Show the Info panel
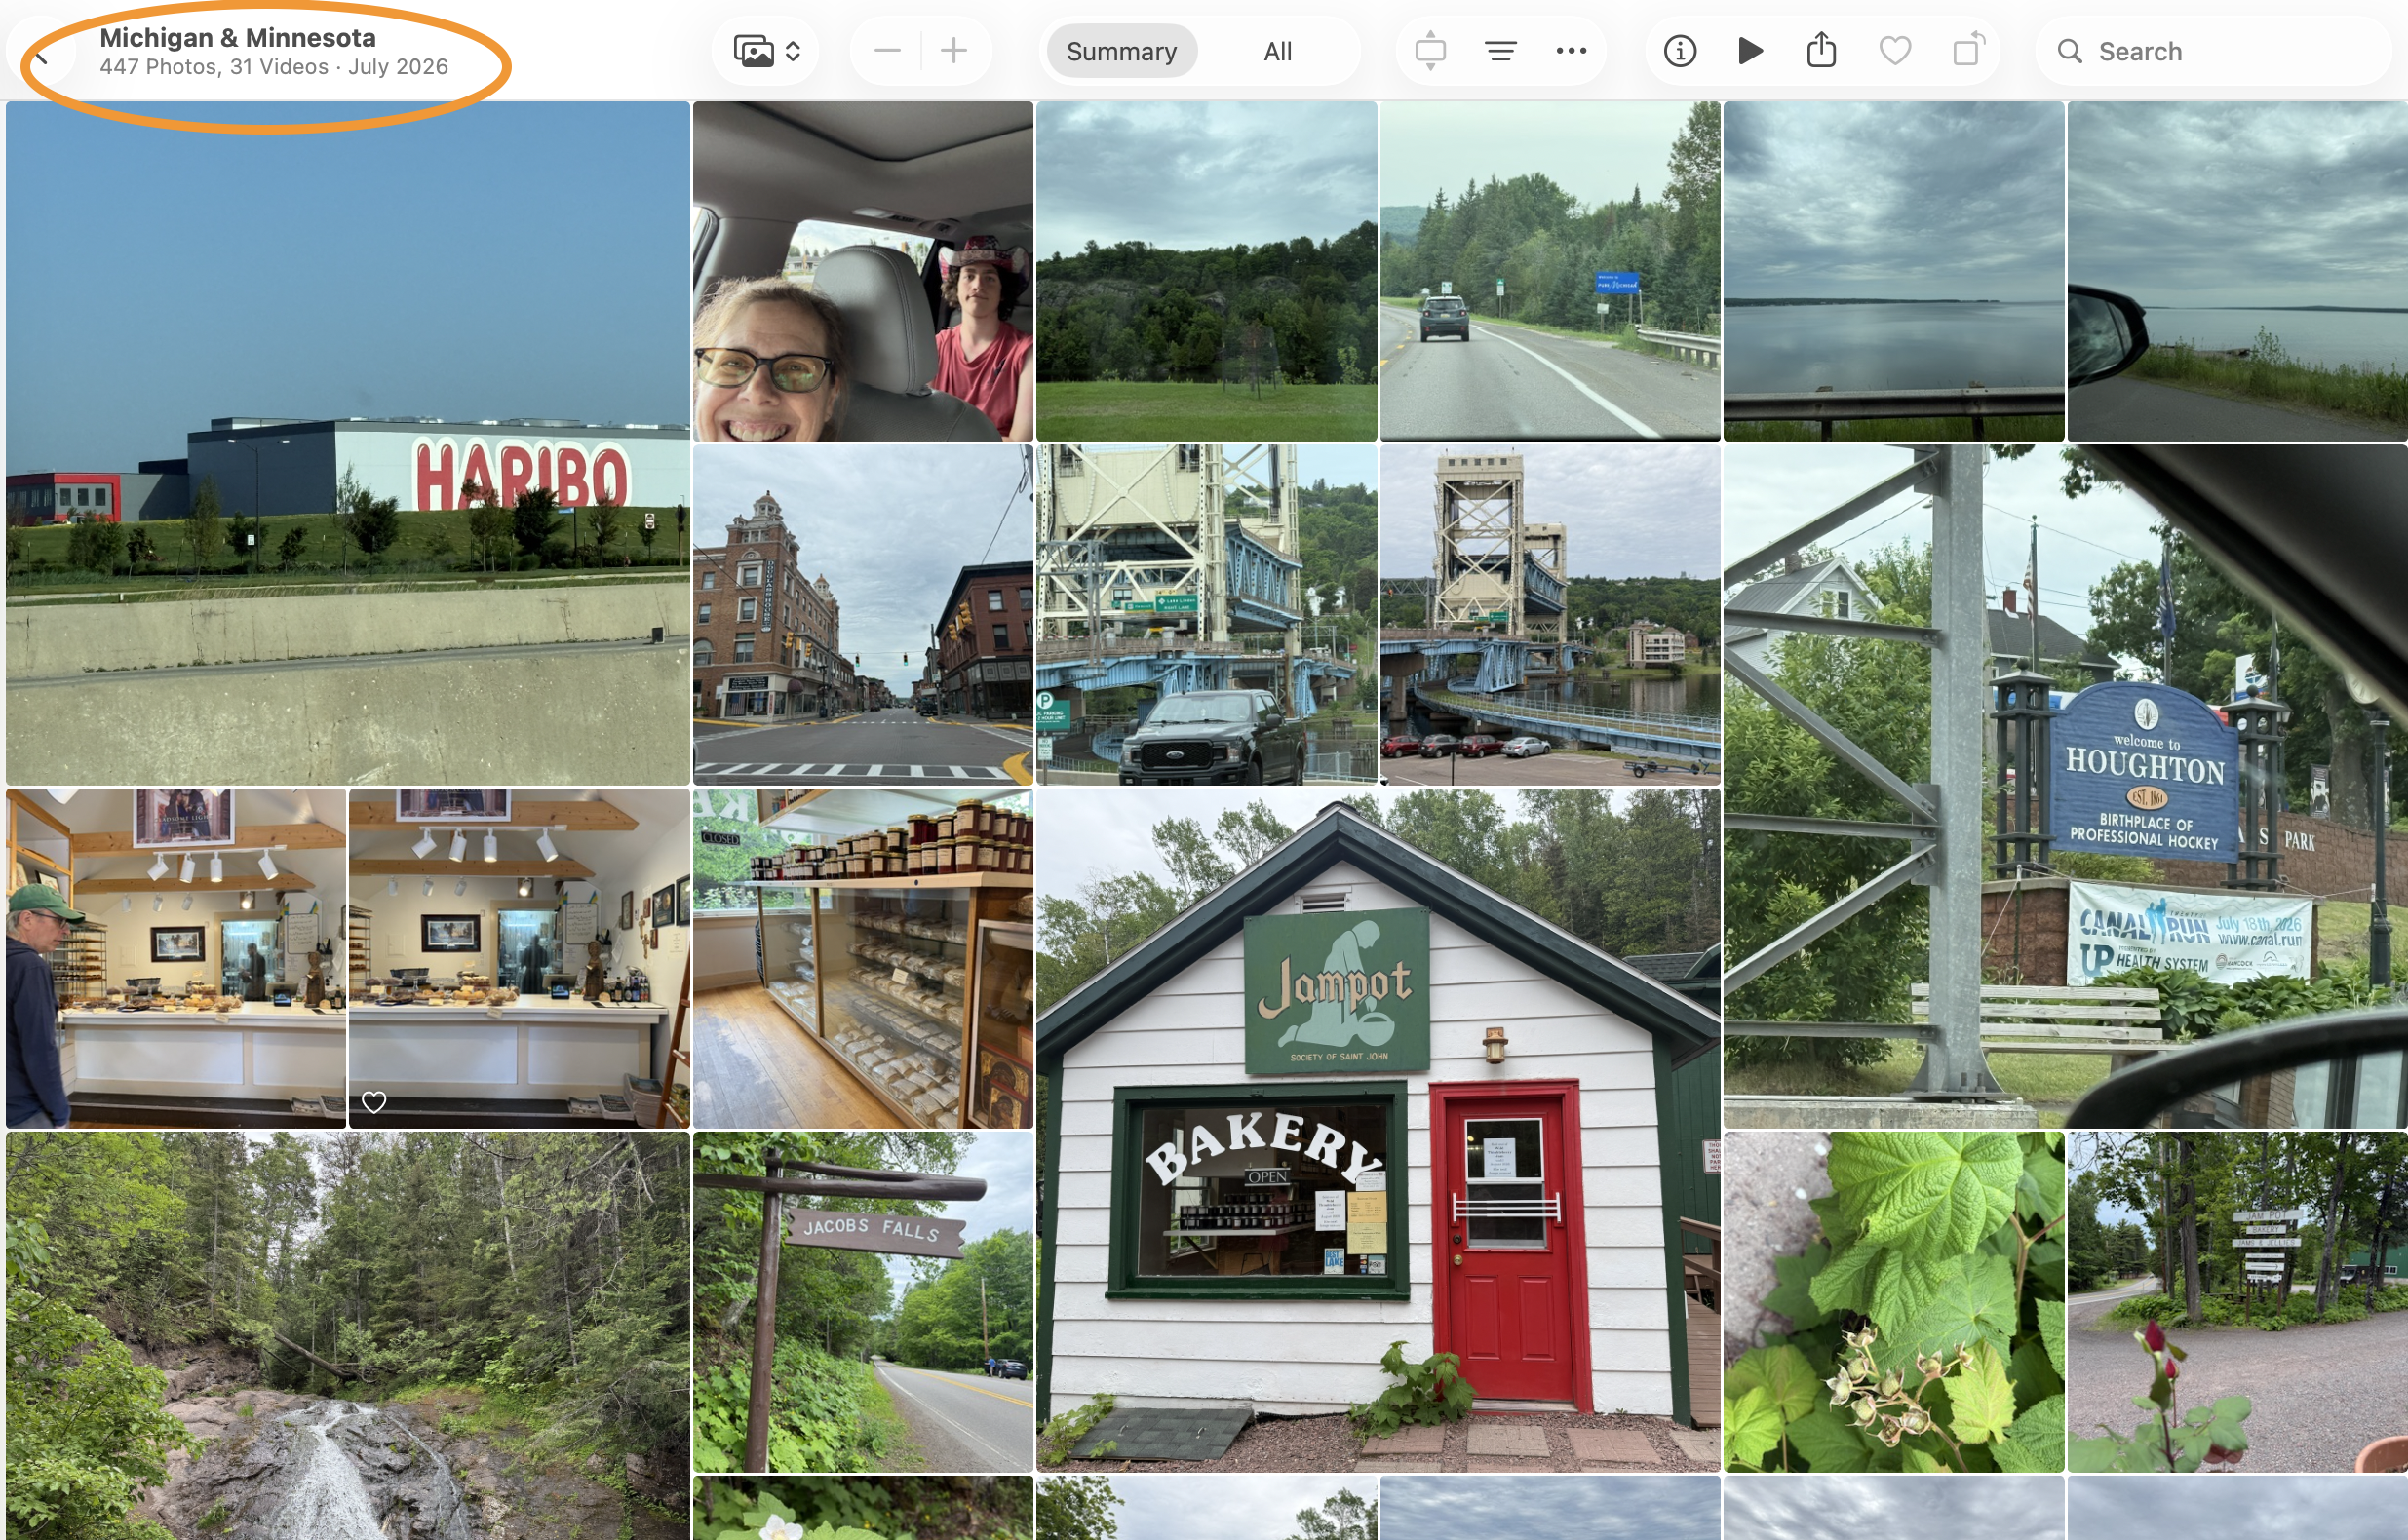This screenshot has height=1540, width=2408. (x=1679, y=51)
